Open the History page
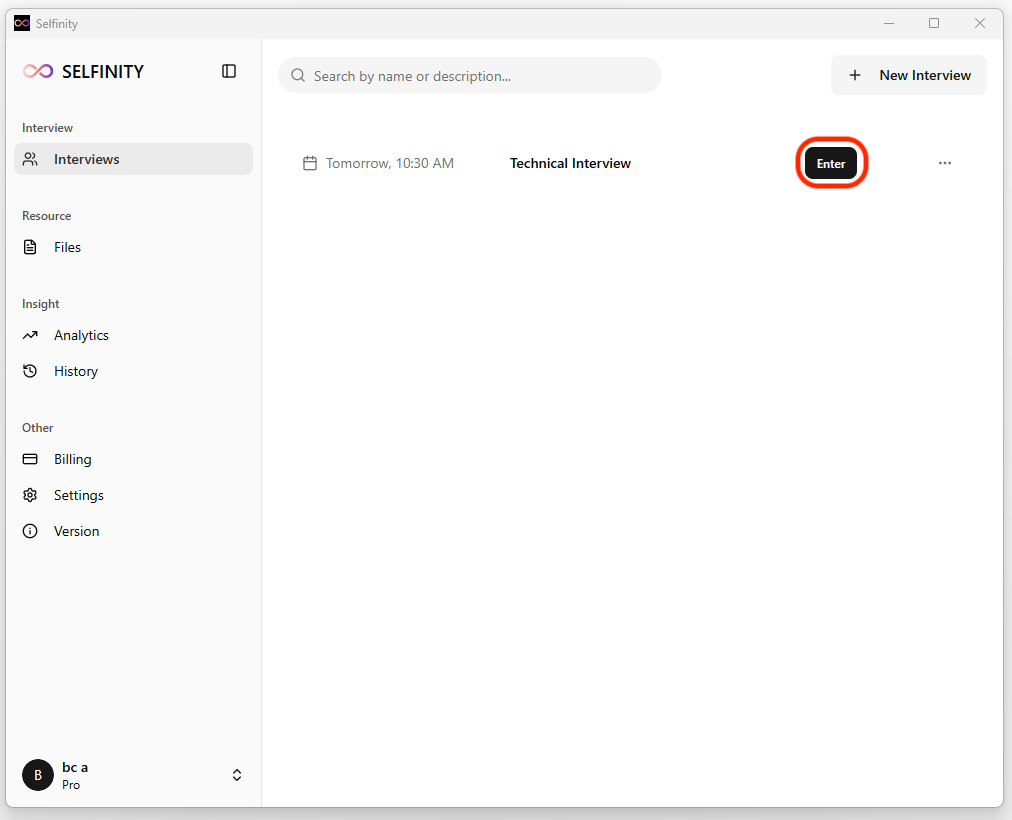Screen dimensions: 1012x820 point(134,372)
